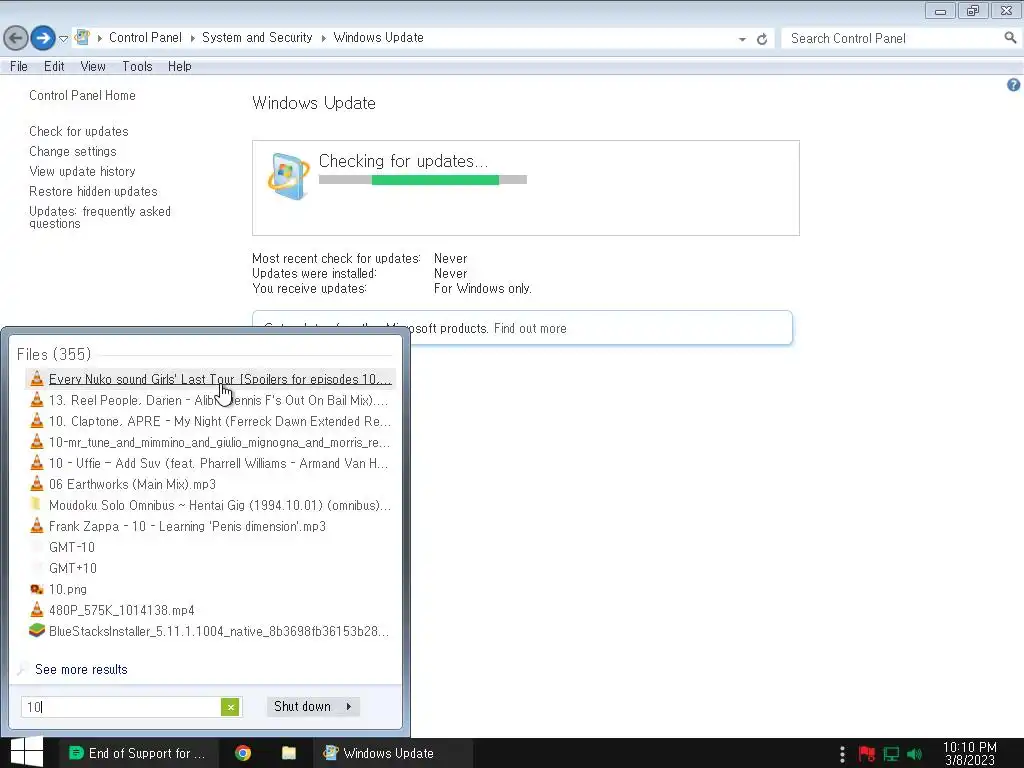Open Moudoku Solo Omnibus folder result
Image resolution: width=1024 pixels, height=768 pixels.
pos(209,505)
